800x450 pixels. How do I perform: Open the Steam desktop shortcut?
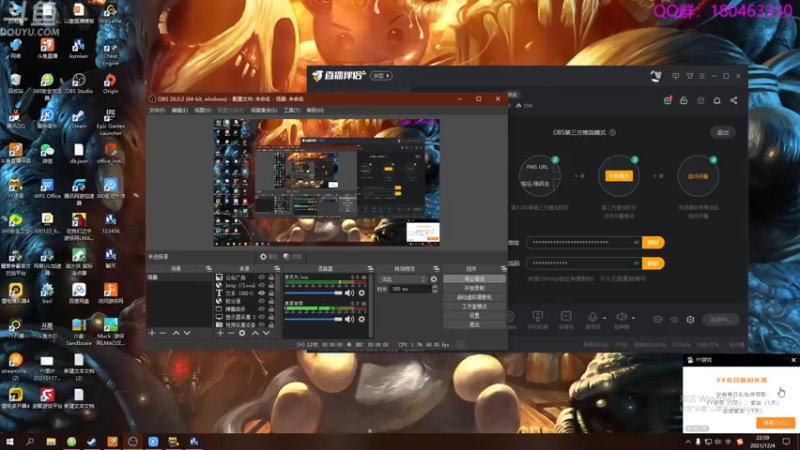tap(79, 119)
